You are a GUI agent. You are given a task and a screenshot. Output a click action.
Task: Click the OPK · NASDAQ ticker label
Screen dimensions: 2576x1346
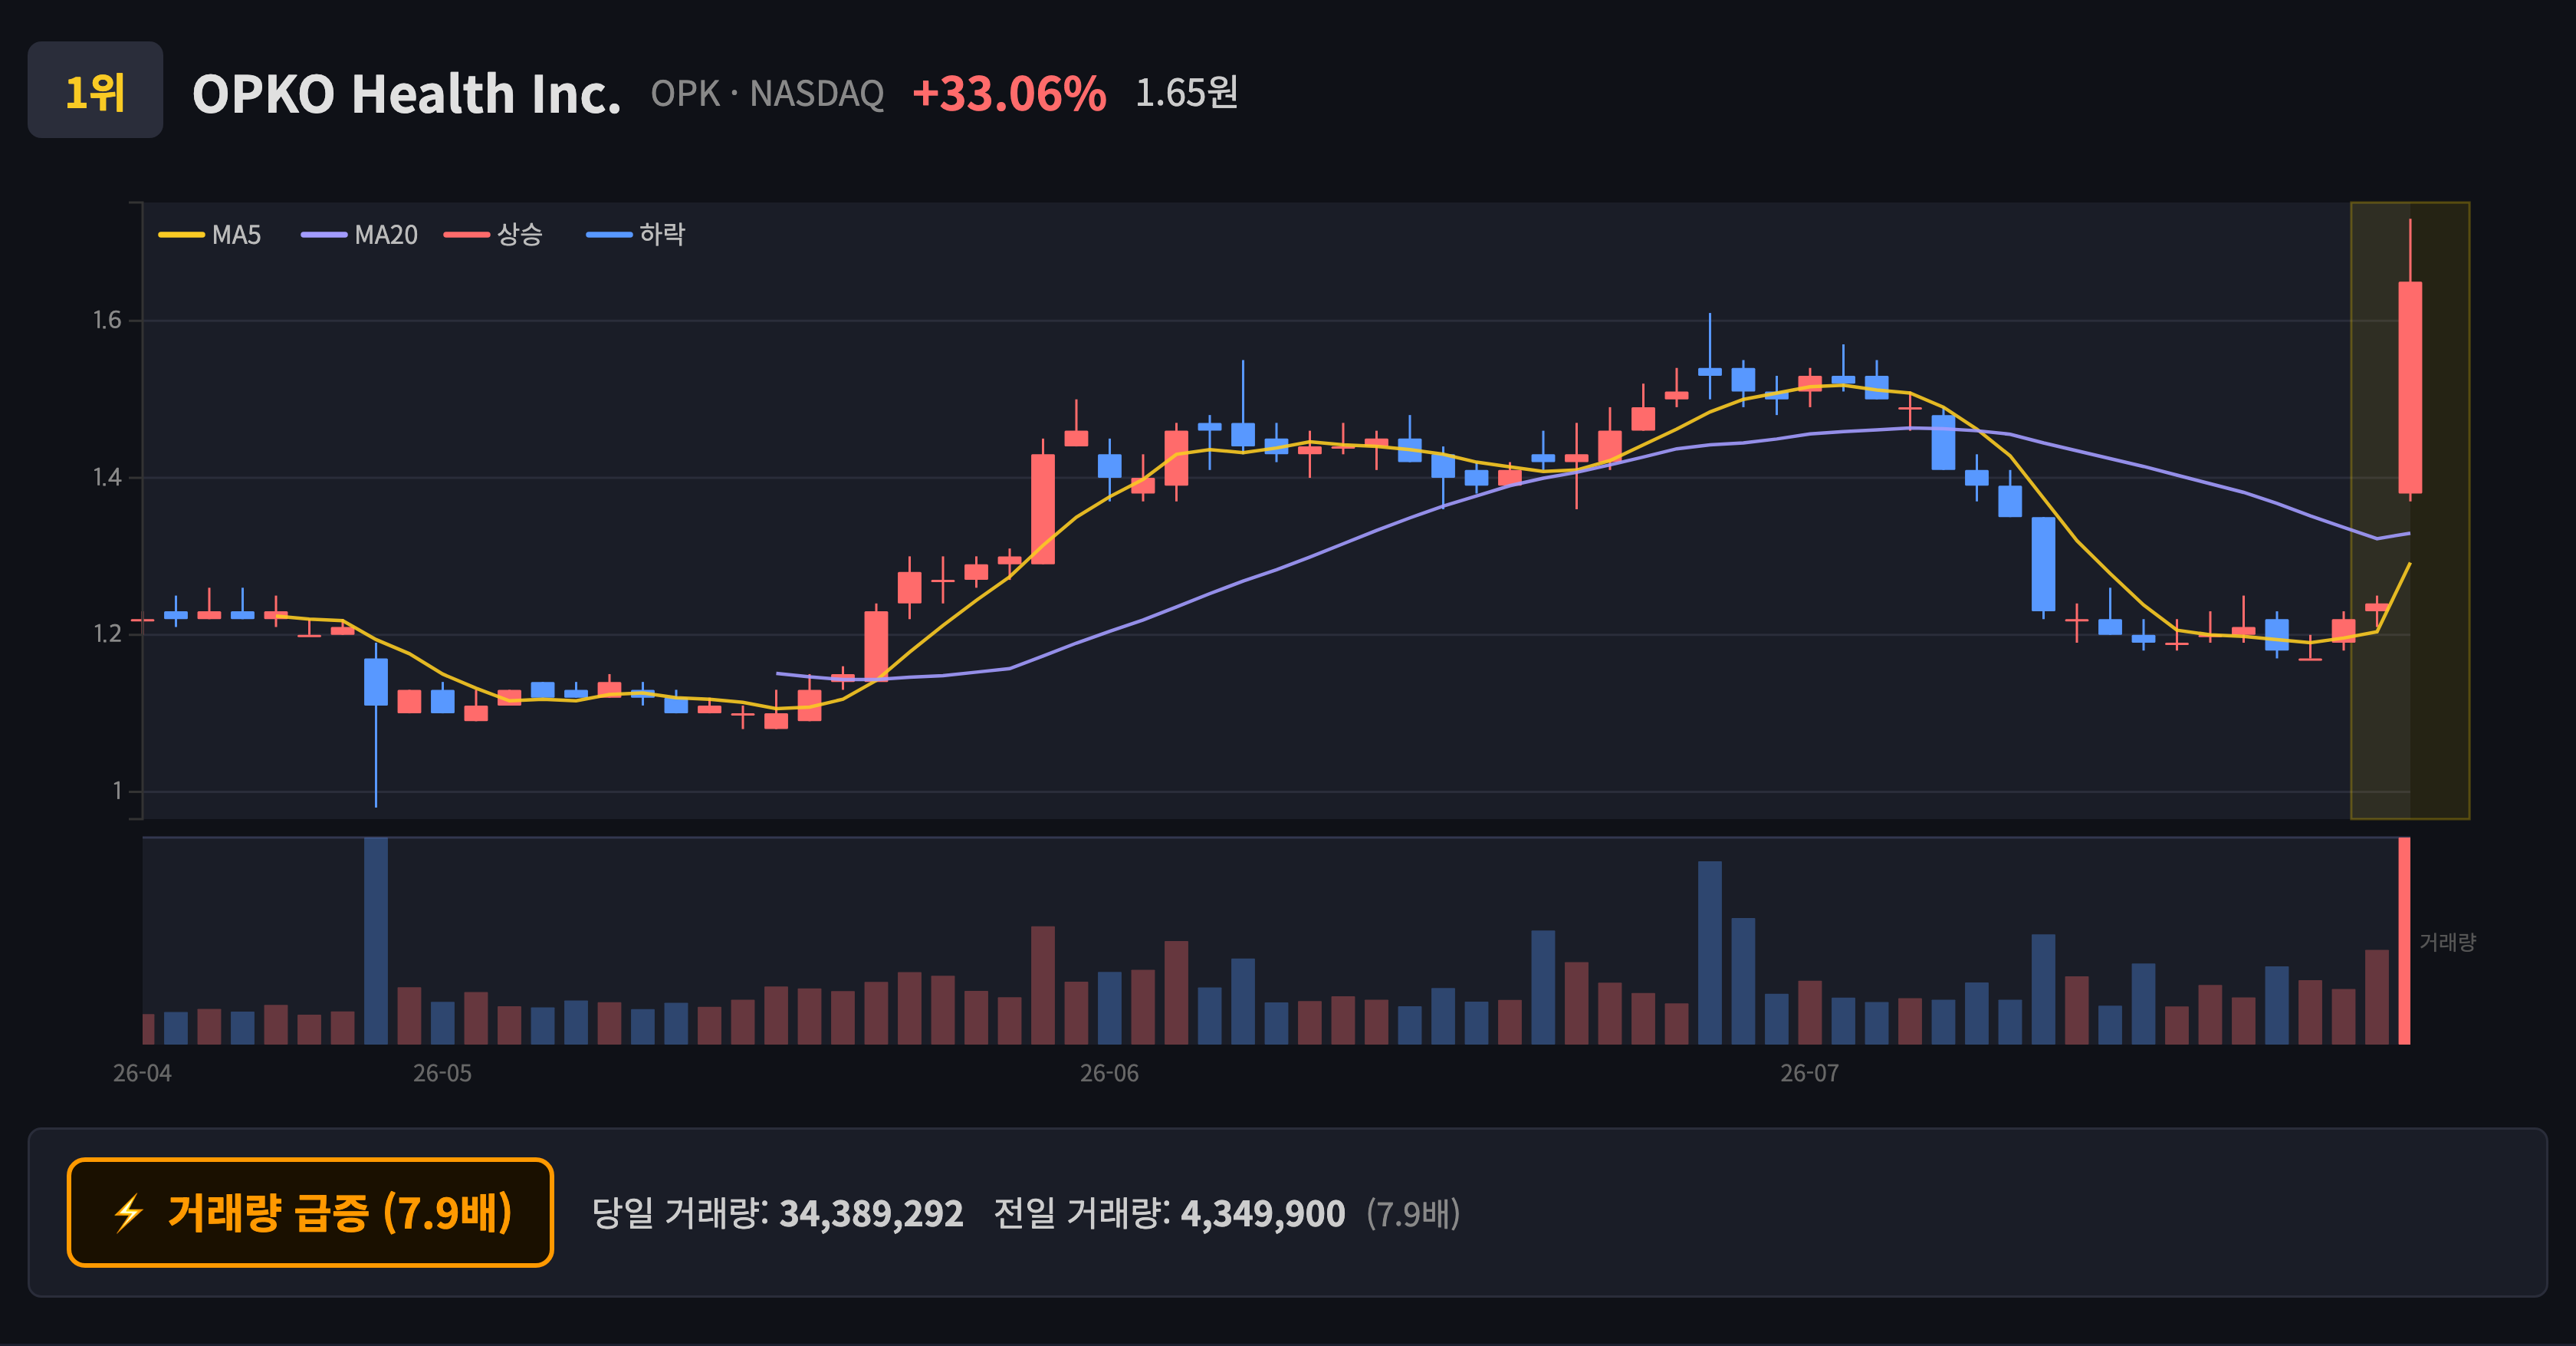767,94
